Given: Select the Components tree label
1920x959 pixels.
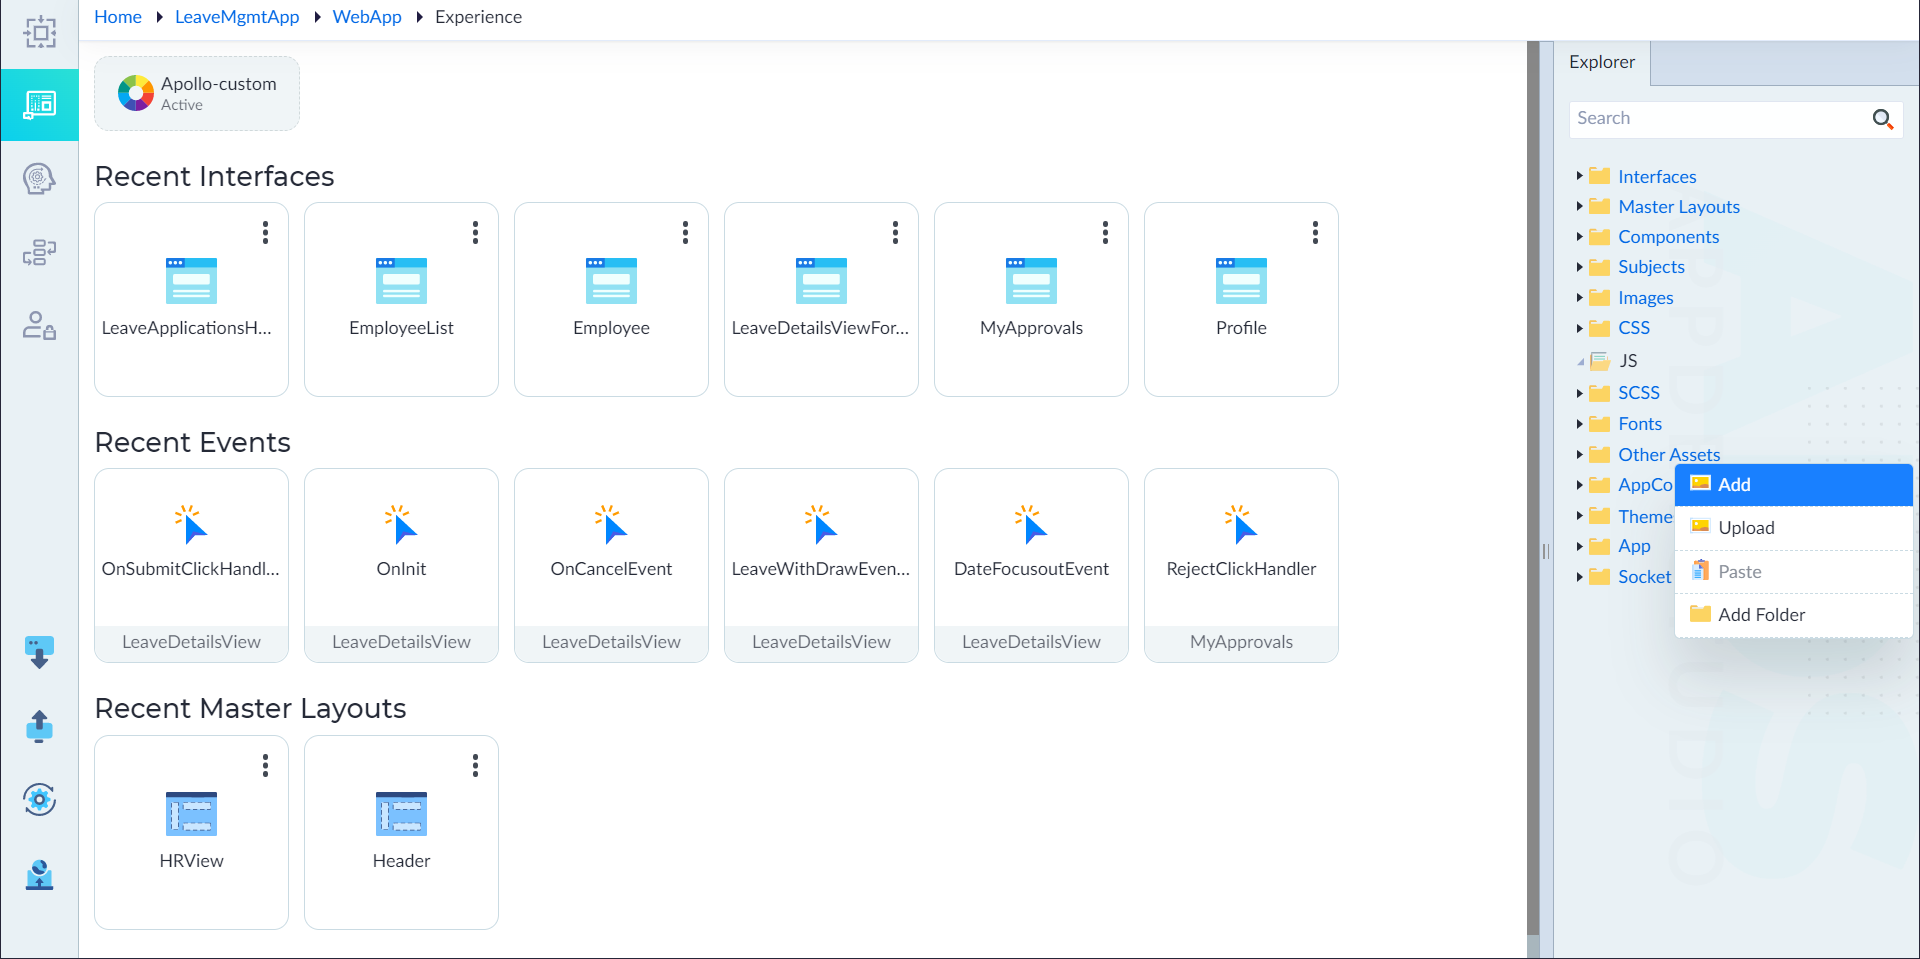Looking at the screenshot, I should (x=1668, y=237).
